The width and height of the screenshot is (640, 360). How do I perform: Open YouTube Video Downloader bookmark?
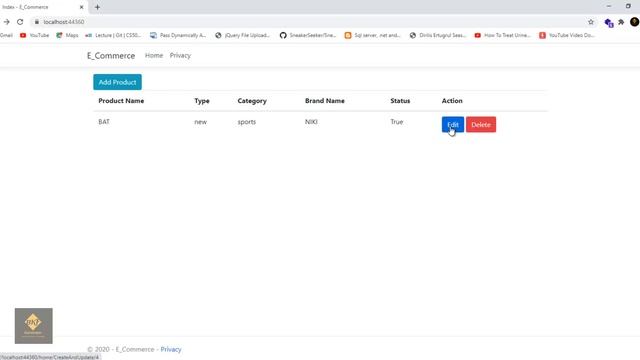tap(567, 36)
